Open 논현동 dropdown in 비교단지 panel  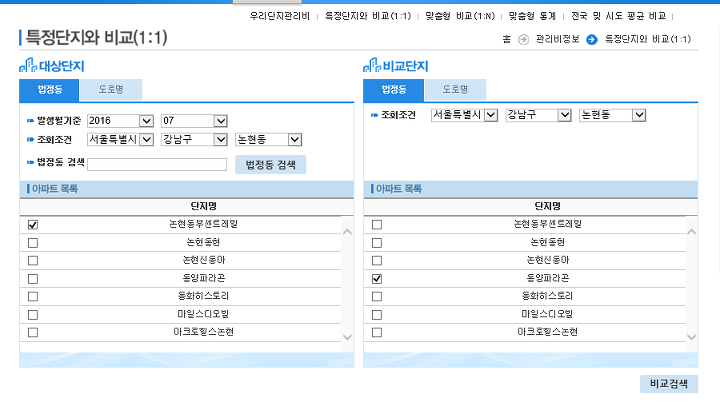(x=613, y=115)
